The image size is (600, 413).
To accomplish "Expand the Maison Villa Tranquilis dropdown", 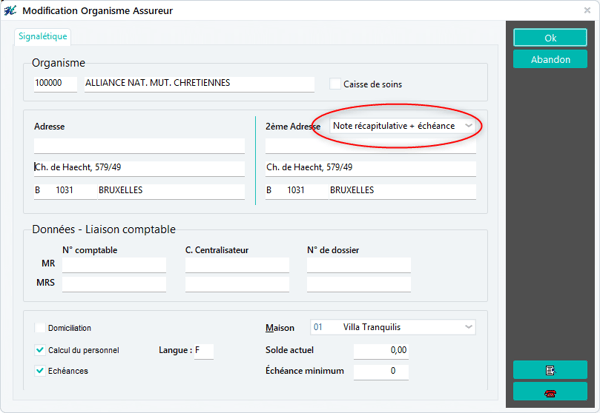I will pyautogui.click(x=392, y=327).
